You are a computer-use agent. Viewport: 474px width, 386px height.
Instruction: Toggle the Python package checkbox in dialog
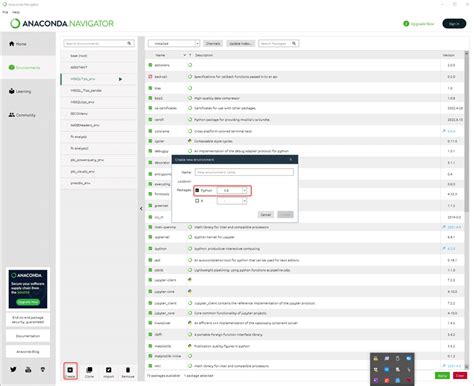click(x=197, y=190)
